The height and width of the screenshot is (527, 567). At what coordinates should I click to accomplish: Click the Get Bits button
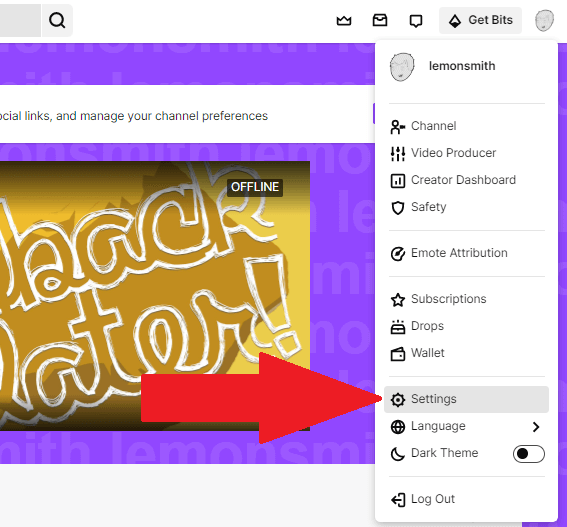480,21
